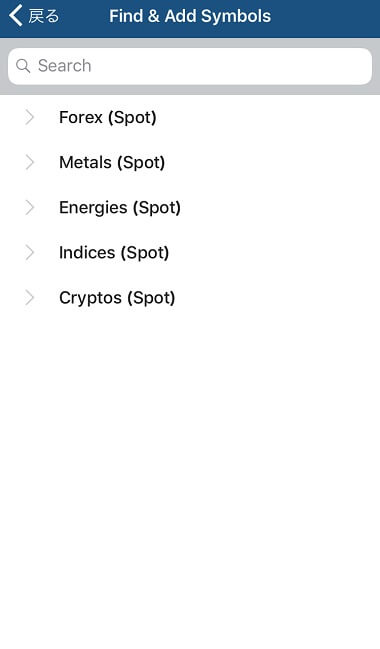The image size is (380, 649).
Task: Click the empty area below Cryptos (Spot)
Action: coord(190,476)
